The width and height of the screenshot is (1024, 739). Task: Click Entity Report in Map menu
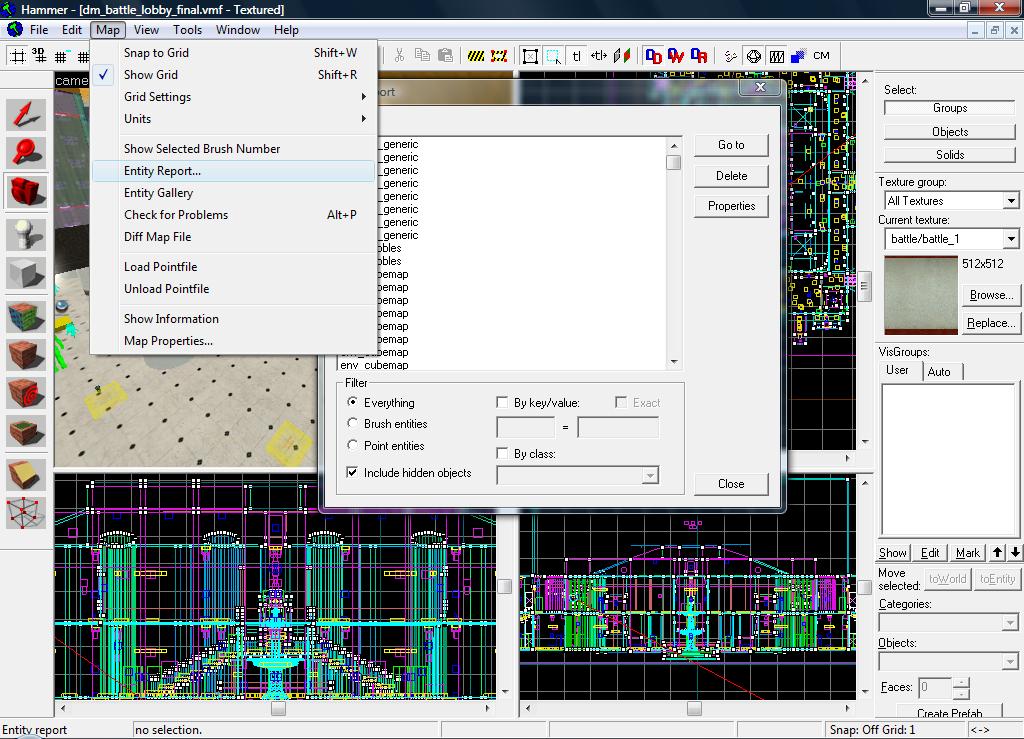point(162,171)
